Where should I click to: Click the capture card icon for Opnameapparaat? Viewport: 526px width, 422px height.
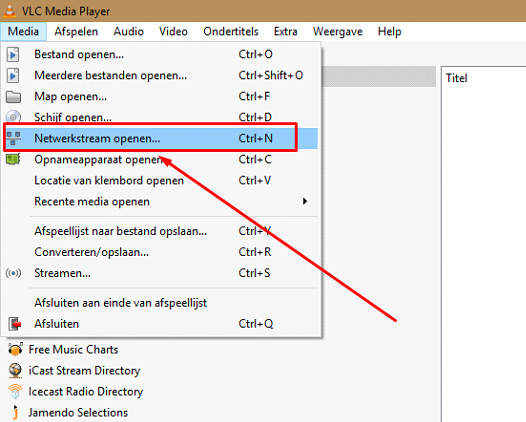[13, 159]
